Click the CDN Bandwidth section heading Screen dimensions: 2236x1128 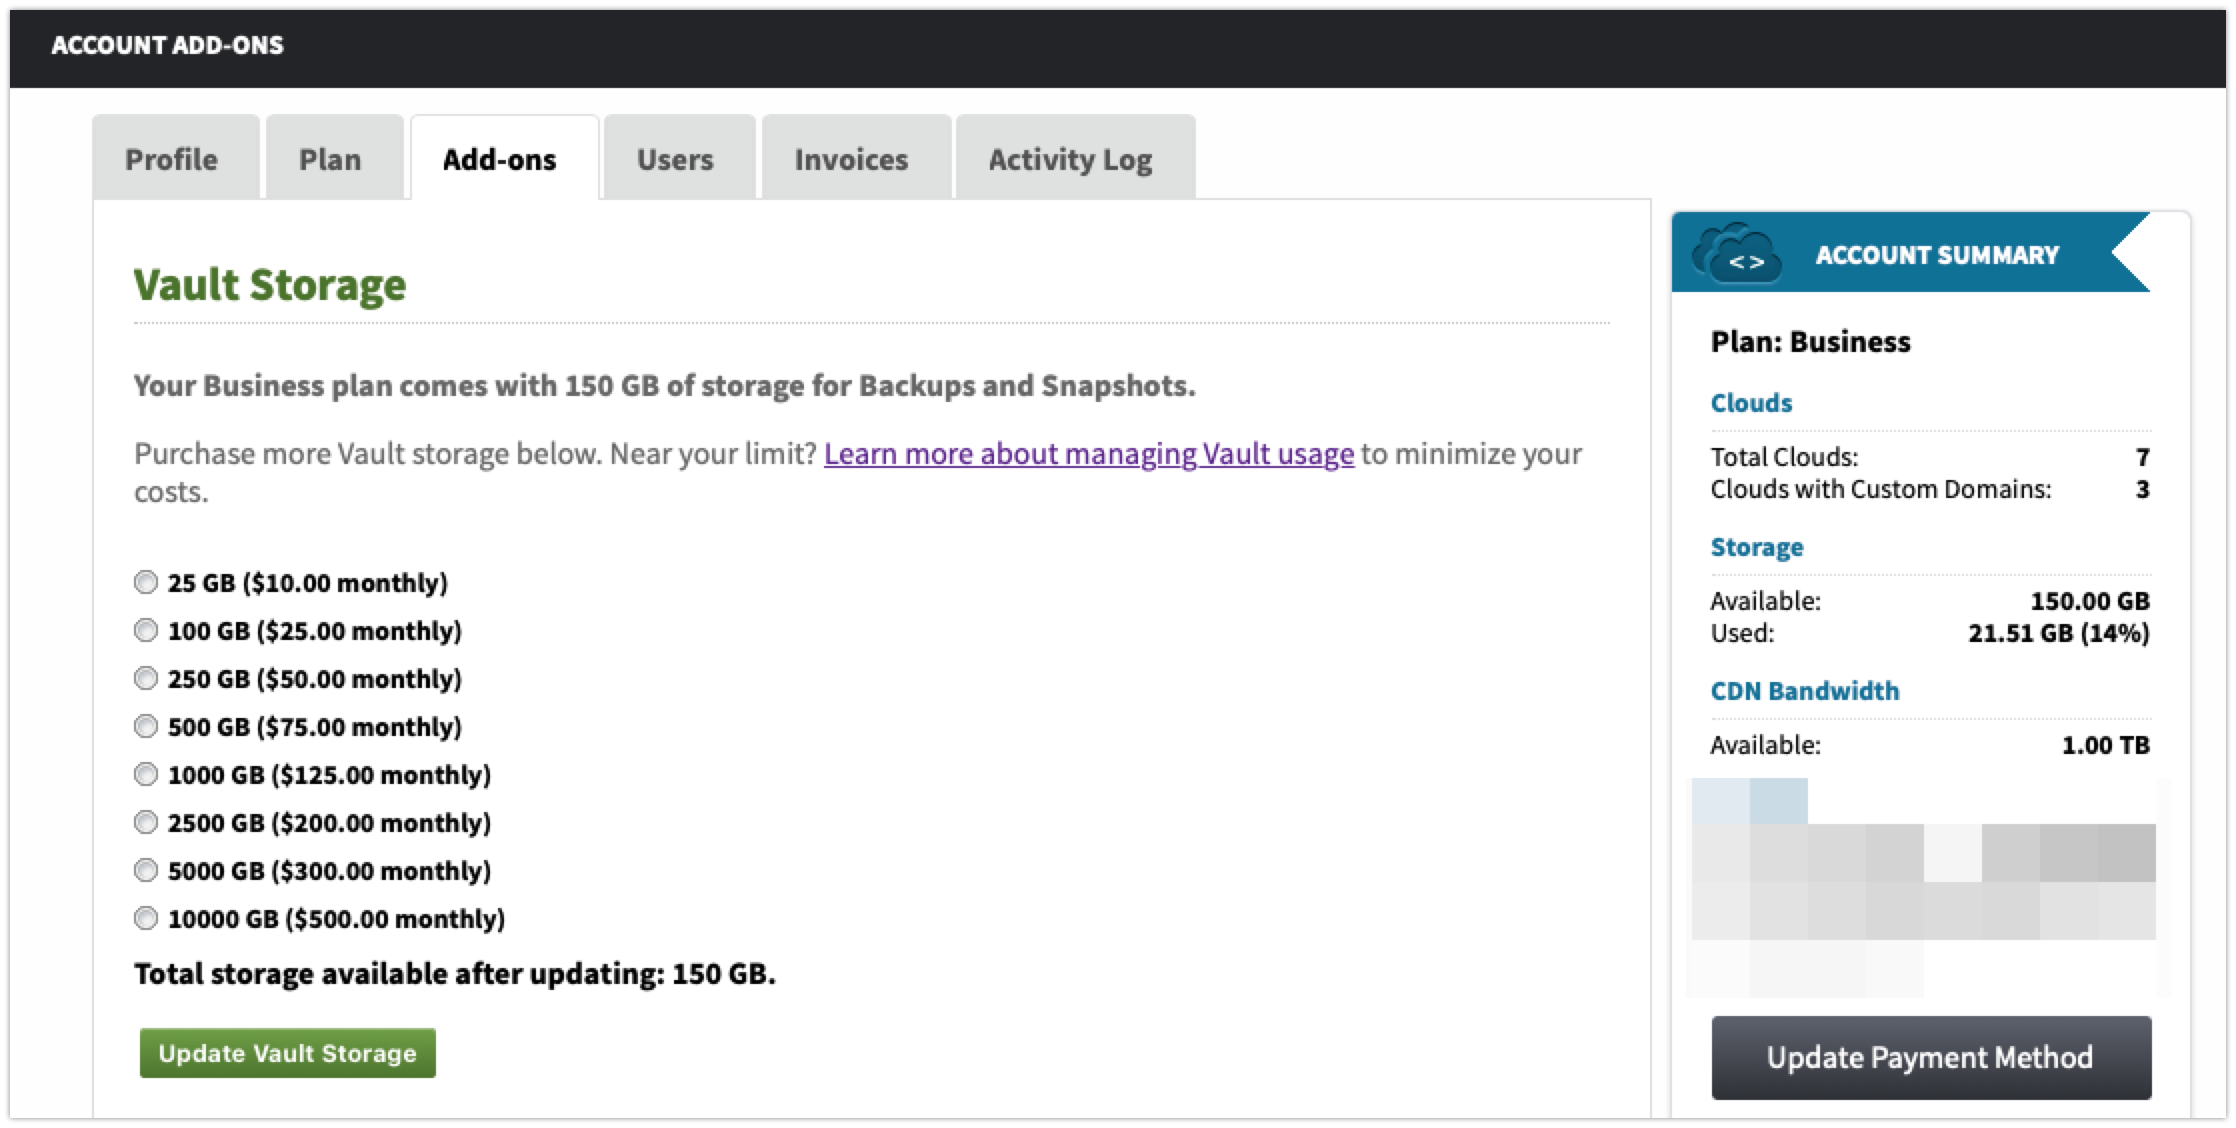point(1805,691)
